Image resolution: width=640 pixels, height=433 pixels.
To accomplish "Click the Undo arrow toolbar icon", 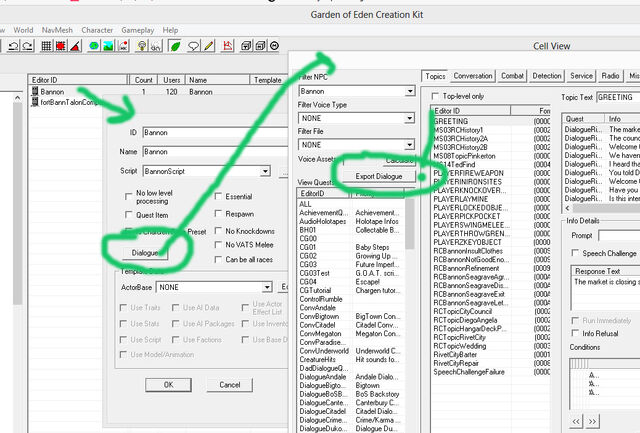I will [x=13, y=46].
